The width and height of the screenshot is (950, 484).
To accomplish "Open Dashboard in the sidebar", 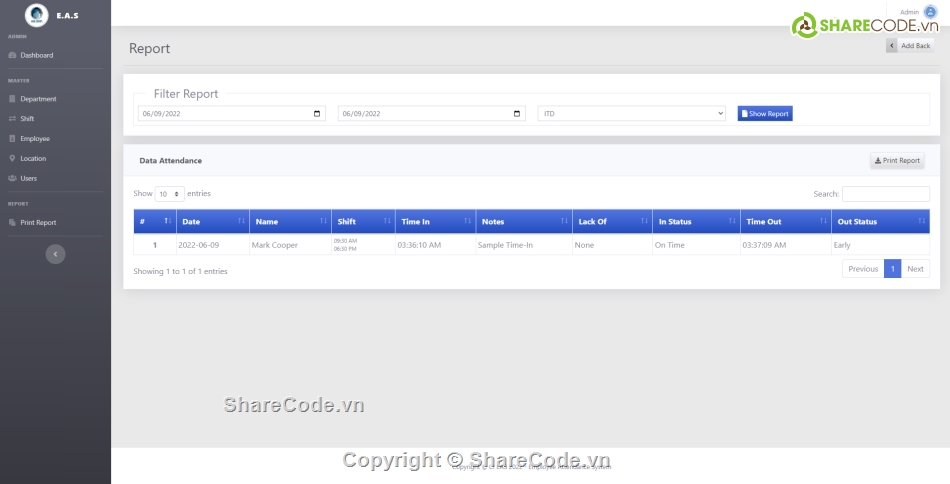I will (37, 55).
